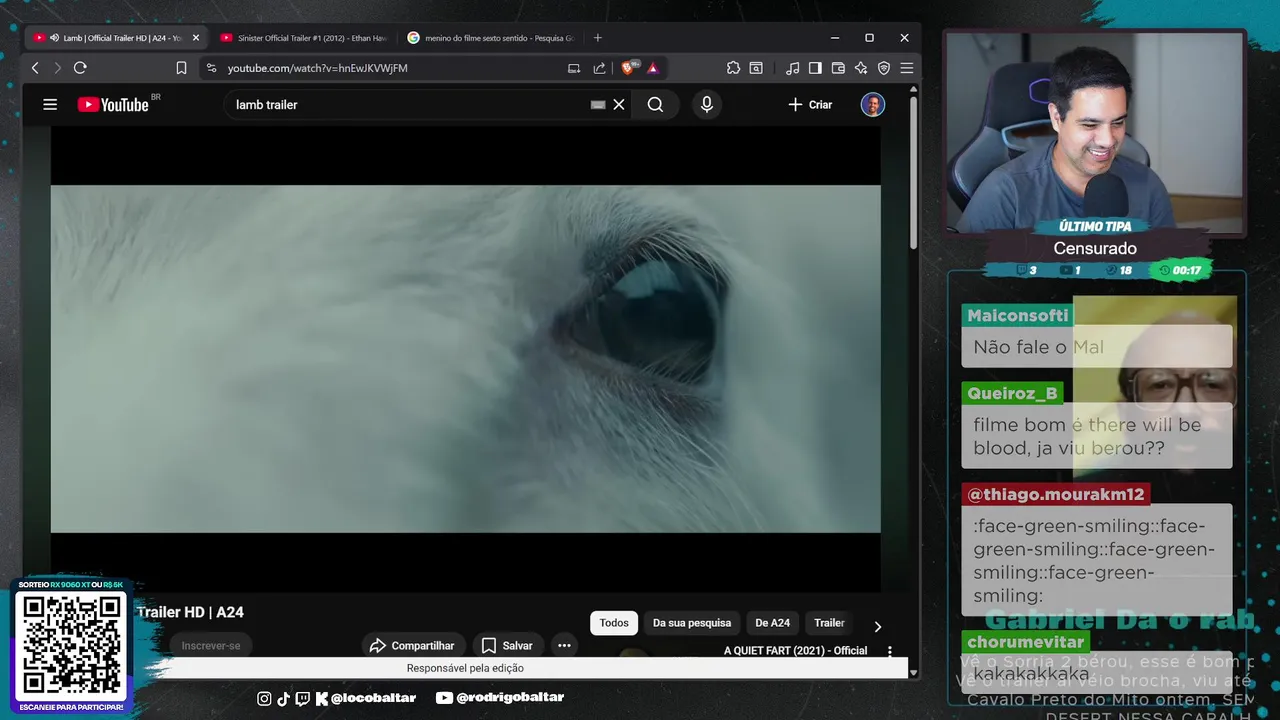Open options for 'A QUIET FART (2021)' video
1280x720 pixels.
[x=890, y=651]
